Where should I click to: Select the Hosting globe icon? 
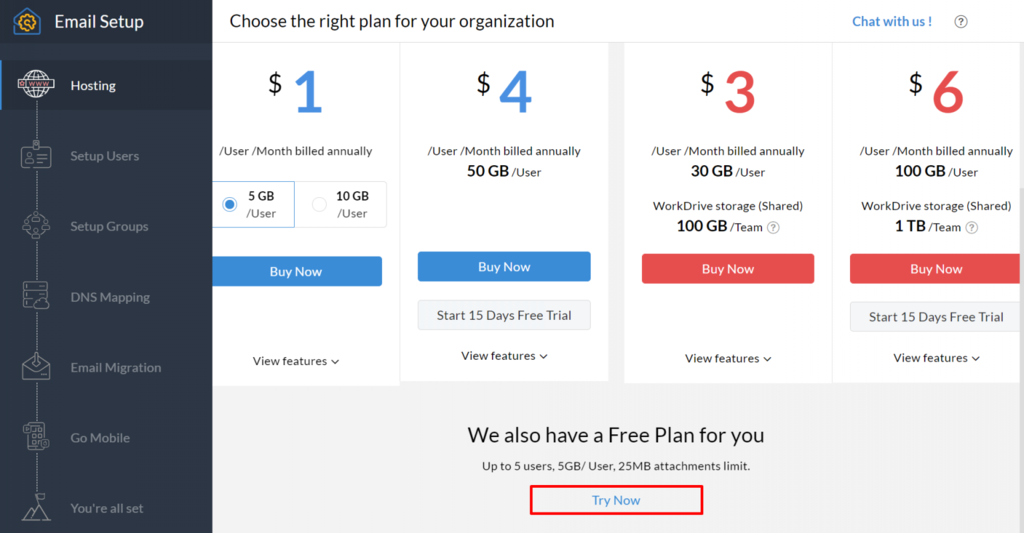click(x=37, y=86)
